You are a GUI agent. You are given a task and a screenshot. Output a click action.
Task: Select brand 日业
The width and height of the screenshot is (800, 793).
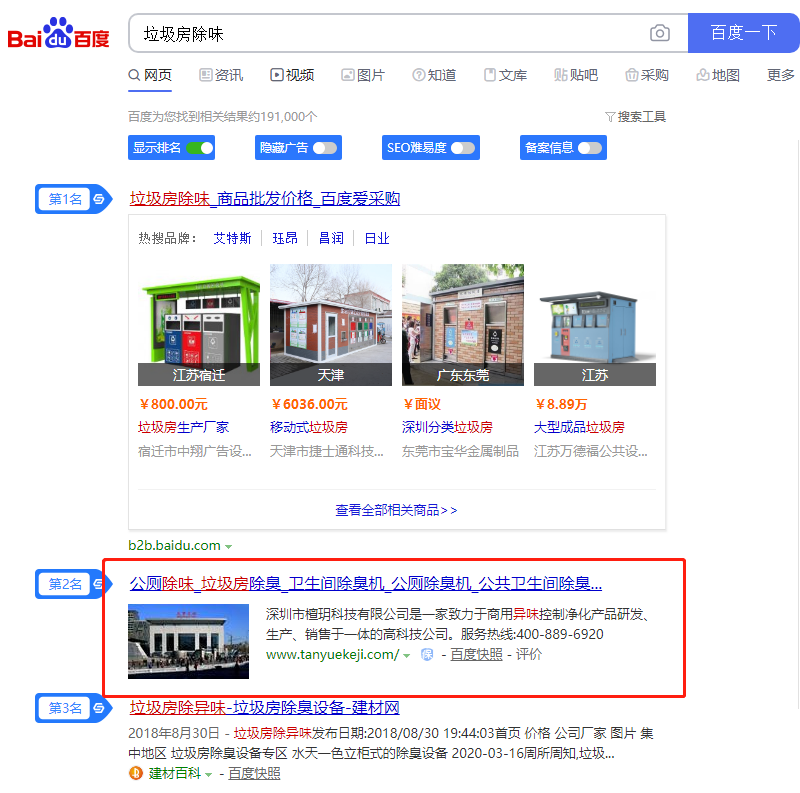(377, 238)
